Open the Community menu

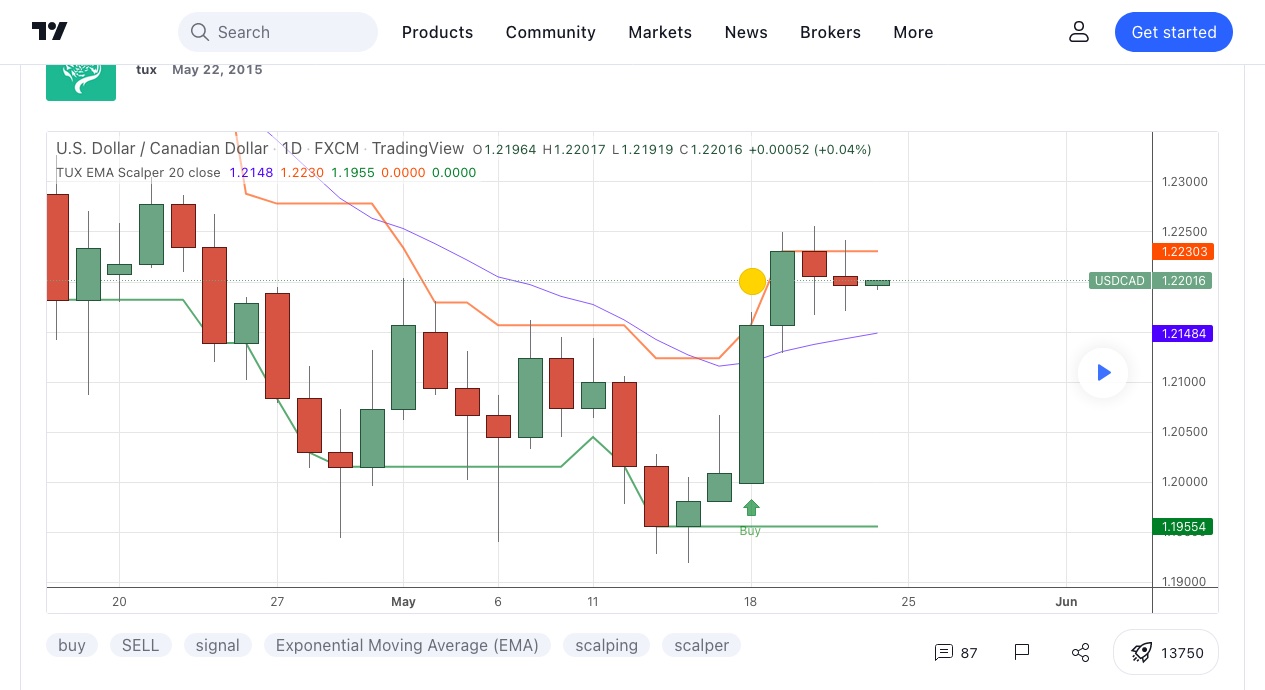550,32
